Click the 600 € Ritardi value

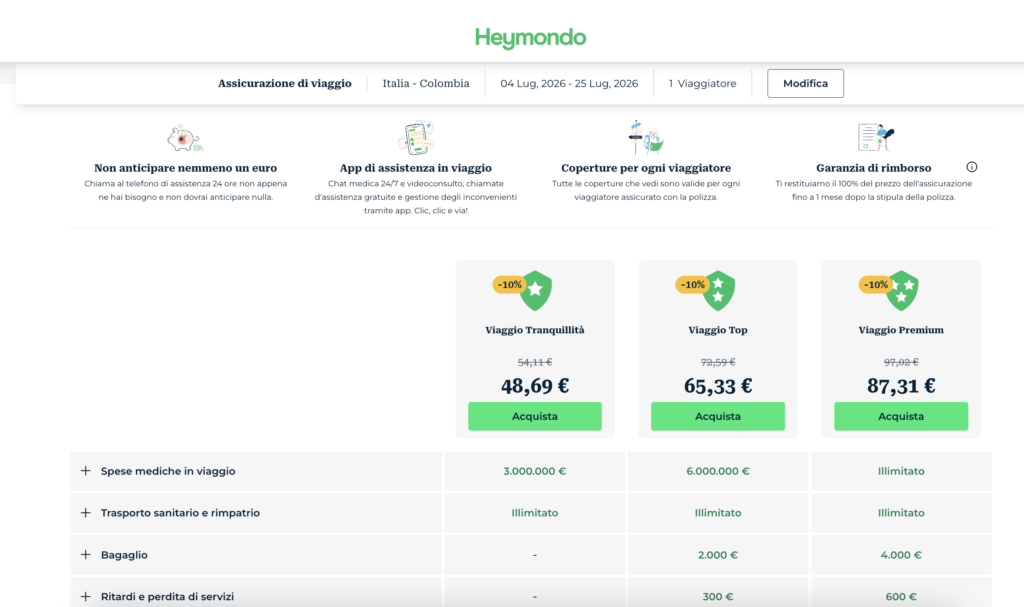coord(901,597)
